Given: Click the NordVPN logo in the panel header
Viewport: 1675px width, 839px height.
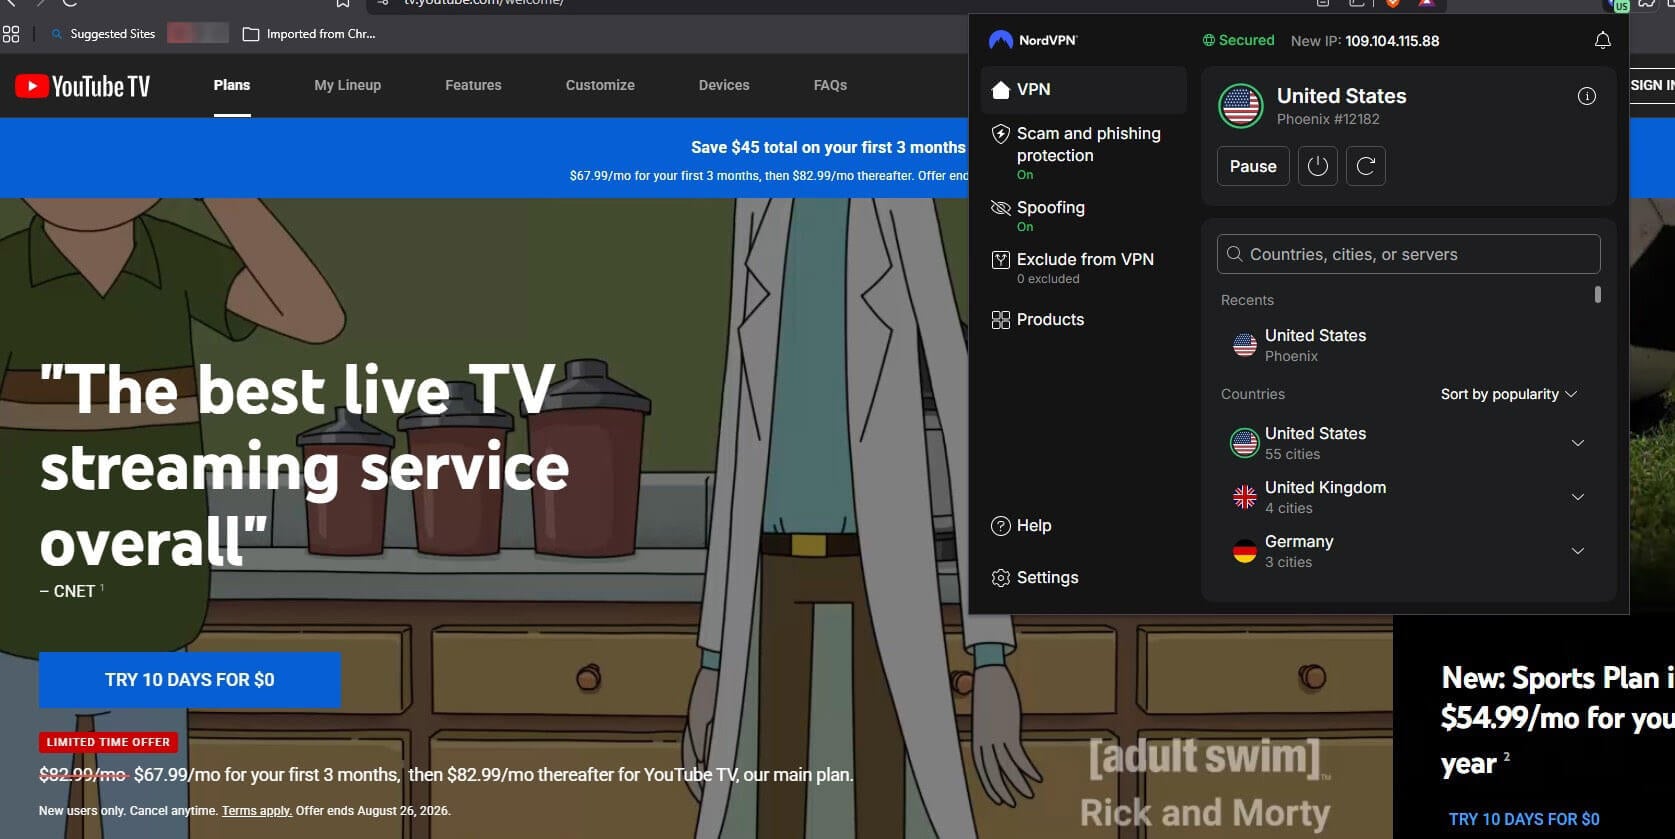Looking at the screenshot, I should [1033, 40].
